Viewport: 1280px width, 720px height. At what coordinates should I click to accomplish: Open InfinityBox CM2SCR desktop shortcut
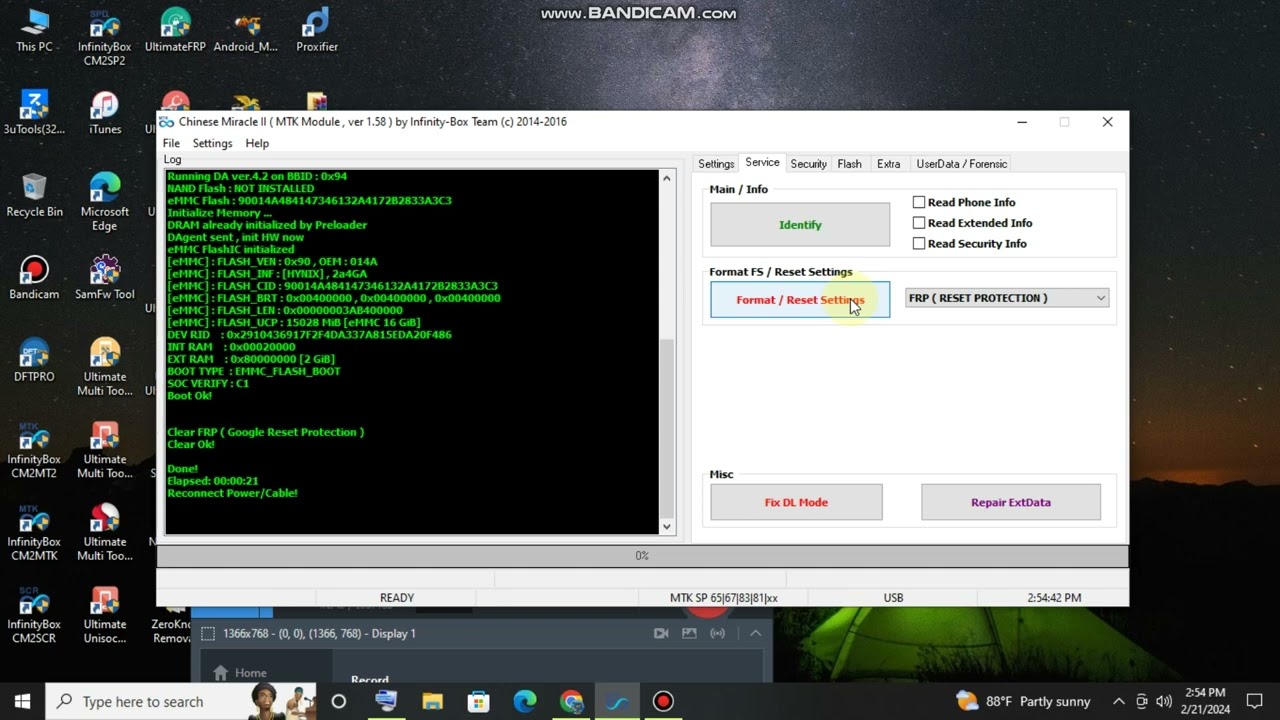[34, 615]
